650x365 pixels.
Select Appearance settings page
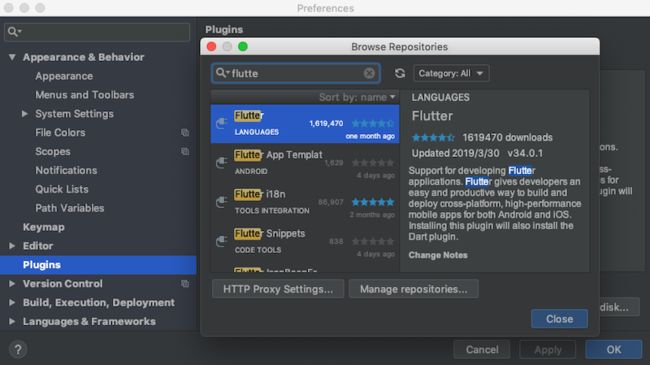click(x=64, y=76)
